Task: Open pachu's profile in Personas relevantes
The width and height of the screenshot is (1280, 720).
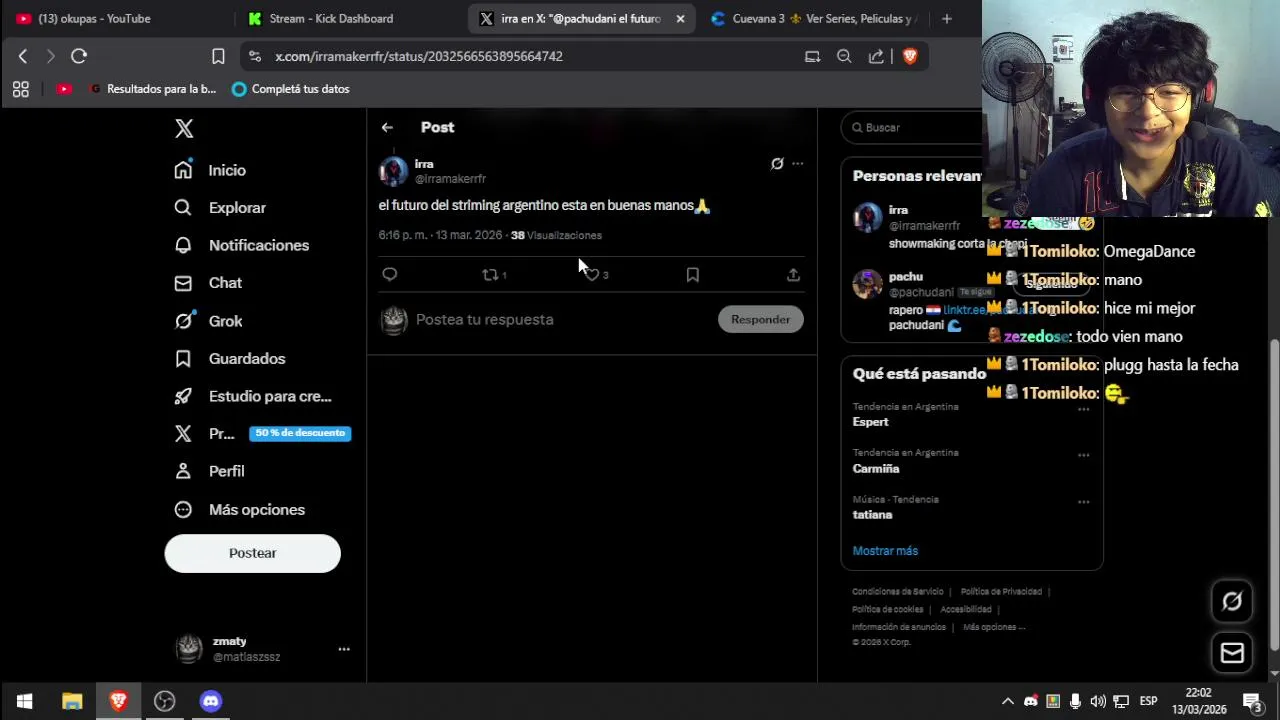Action: (906, 277)
